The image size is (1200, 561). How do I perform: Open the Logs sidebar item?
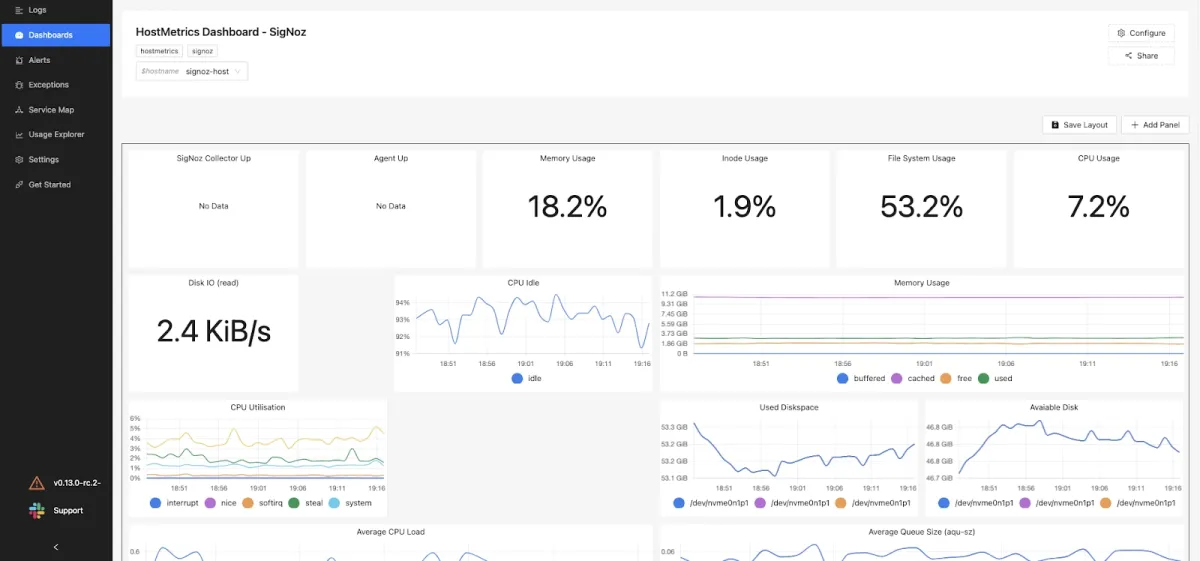(55, 10)
